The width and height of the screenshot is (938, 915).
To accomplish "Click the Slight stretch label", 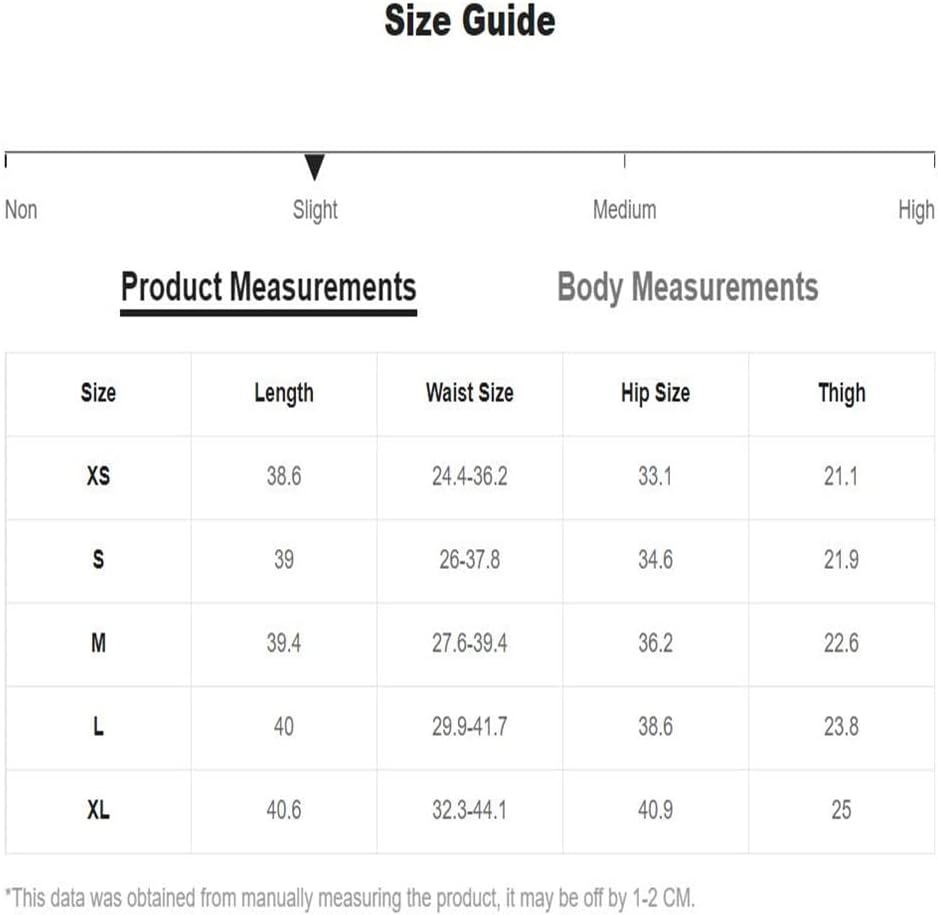I will coord(315,211).
